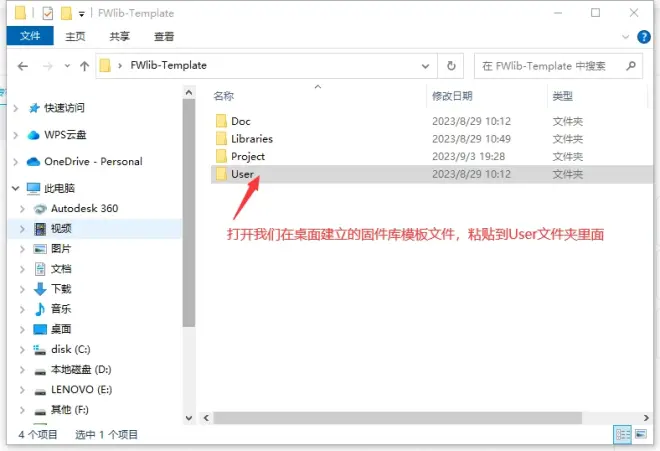Click the Back navigation arrow
This screenshot has height=451, width=660.
[x=23, y=66]
